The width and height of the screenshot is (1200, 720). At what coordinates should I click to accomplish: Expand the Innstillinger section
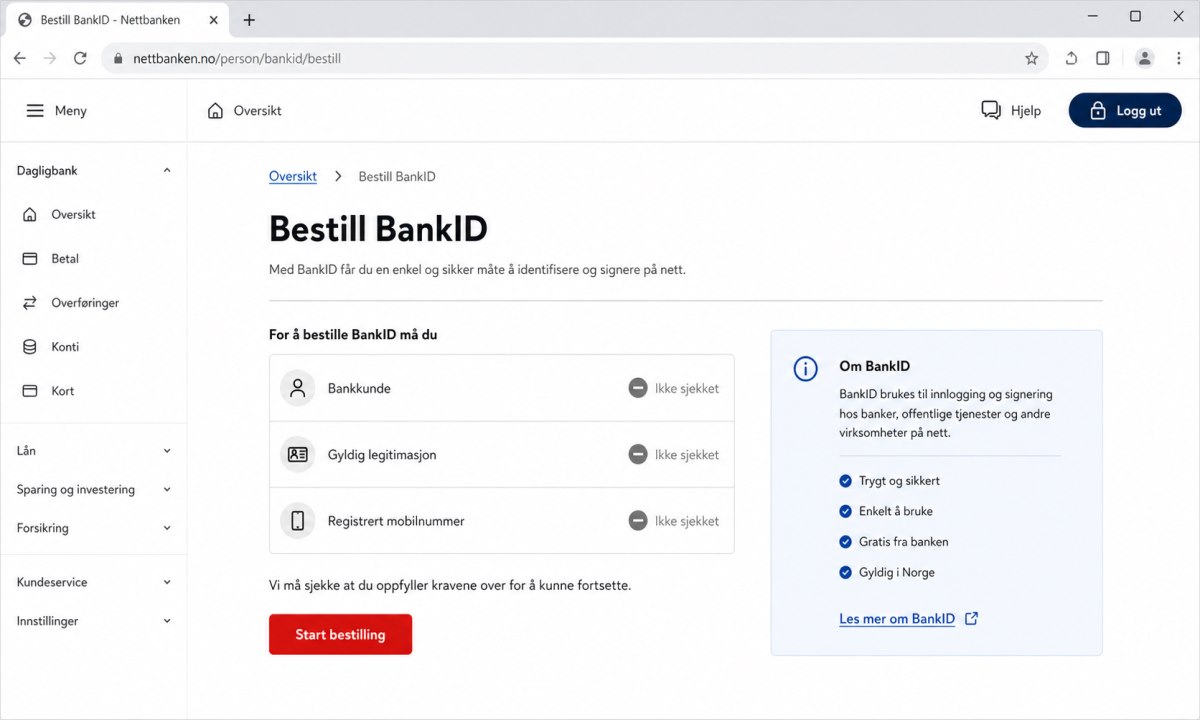pyautogui.click(x=167, y=621)
